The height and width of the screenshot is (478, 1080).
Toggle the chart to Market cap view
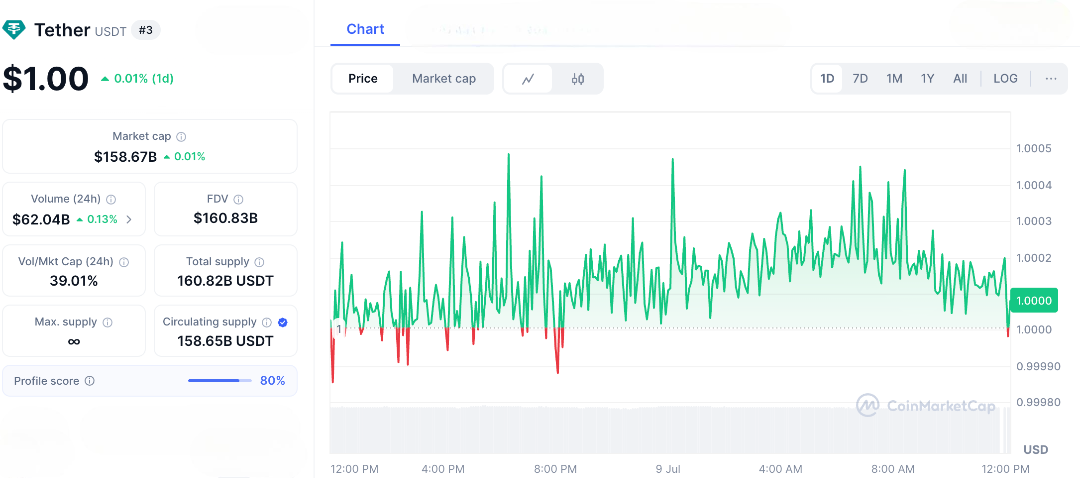pyautogui.click(x=444, y=79)
